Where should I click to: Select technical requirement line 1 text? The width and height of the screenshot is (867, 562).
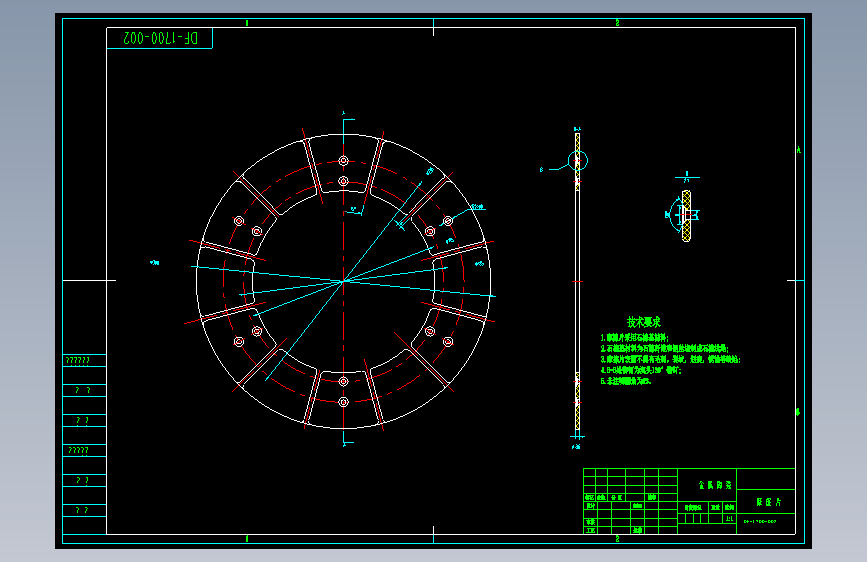[x=635, y=337]
